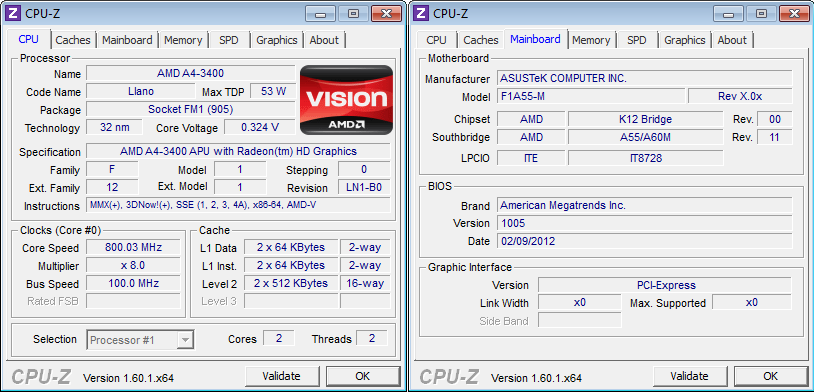Open About tab in left window
814x392 pixels.
pos(324,40)
